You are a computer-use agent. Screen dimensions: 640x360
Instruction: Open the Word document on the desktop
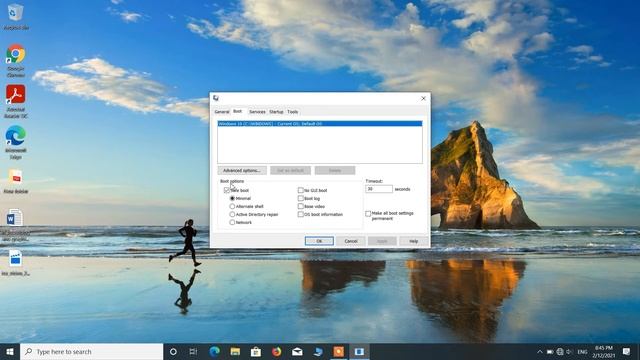click(16, 224)
